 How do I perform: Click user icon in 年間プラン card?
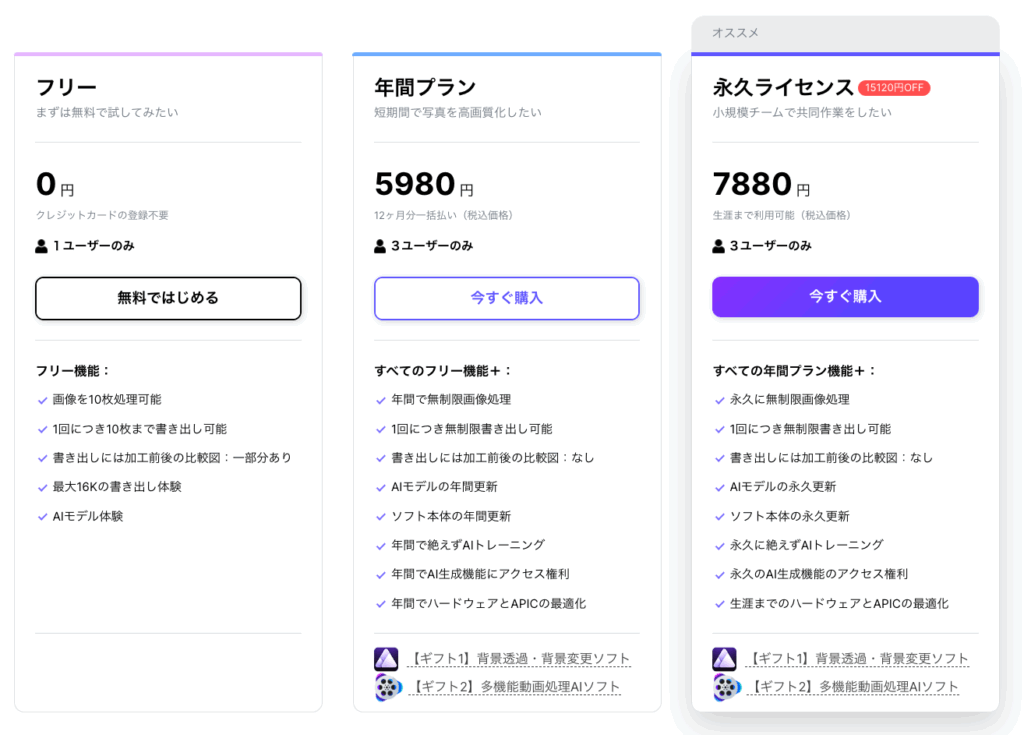tap(380, 245)
